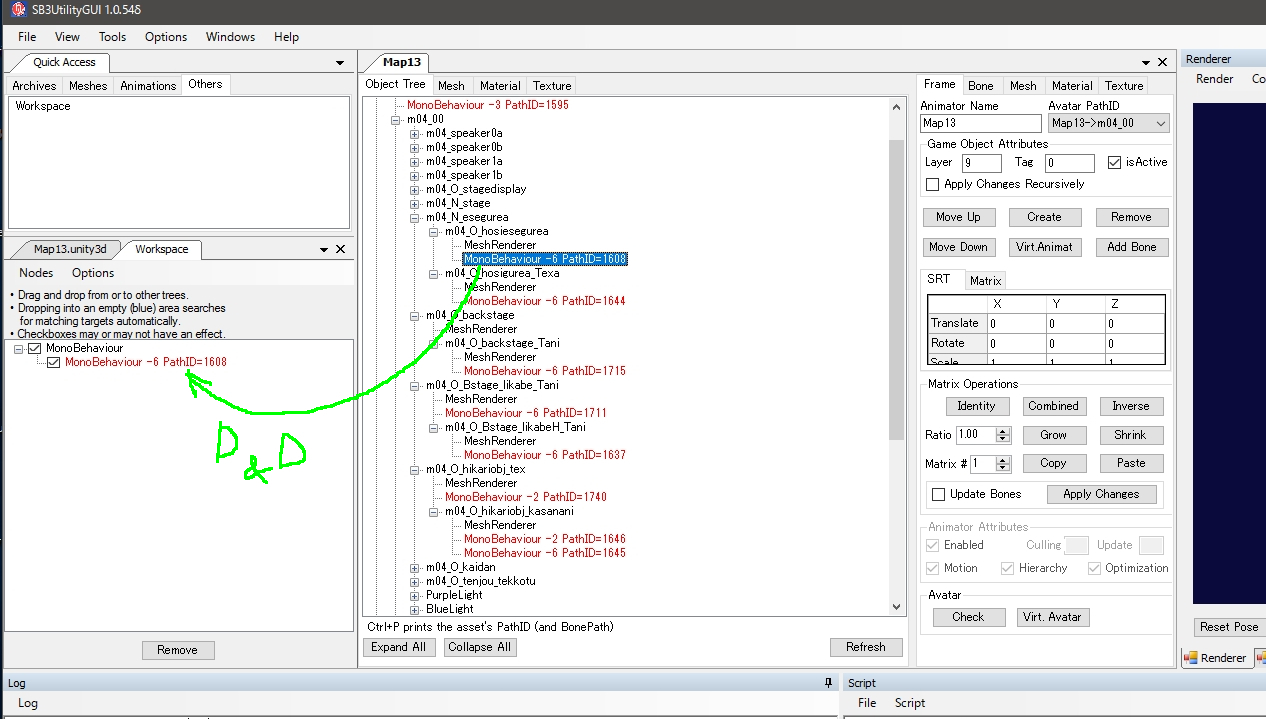Collapse the m04_00 root node
Viewport: 1266px width, 719px height.
click(x=396, y=119)
